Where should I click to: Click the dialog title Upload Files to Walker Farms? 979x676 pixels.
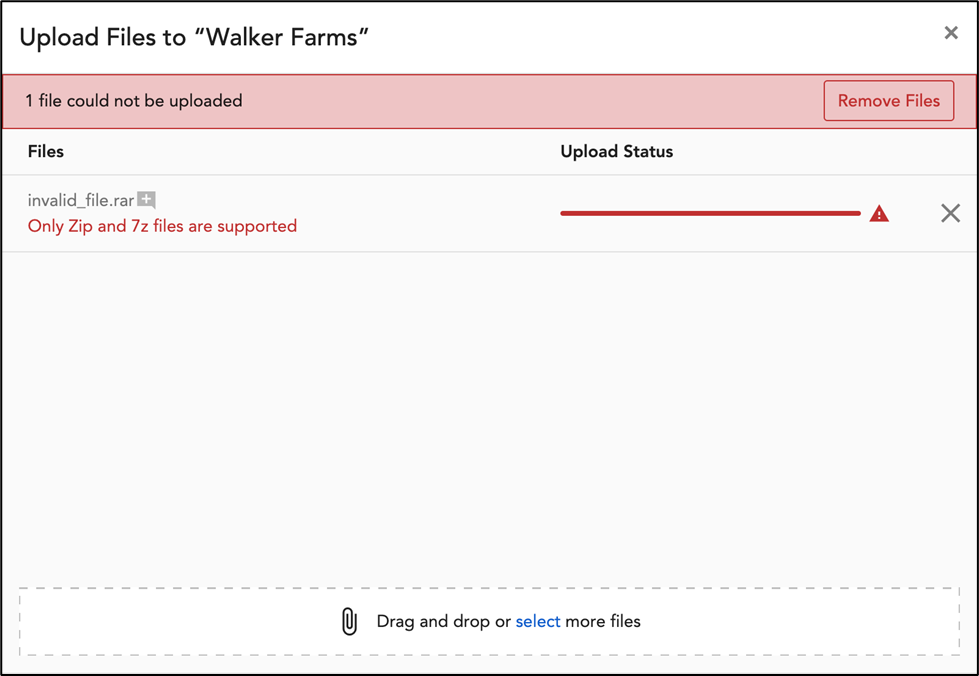tap(196, 35)
